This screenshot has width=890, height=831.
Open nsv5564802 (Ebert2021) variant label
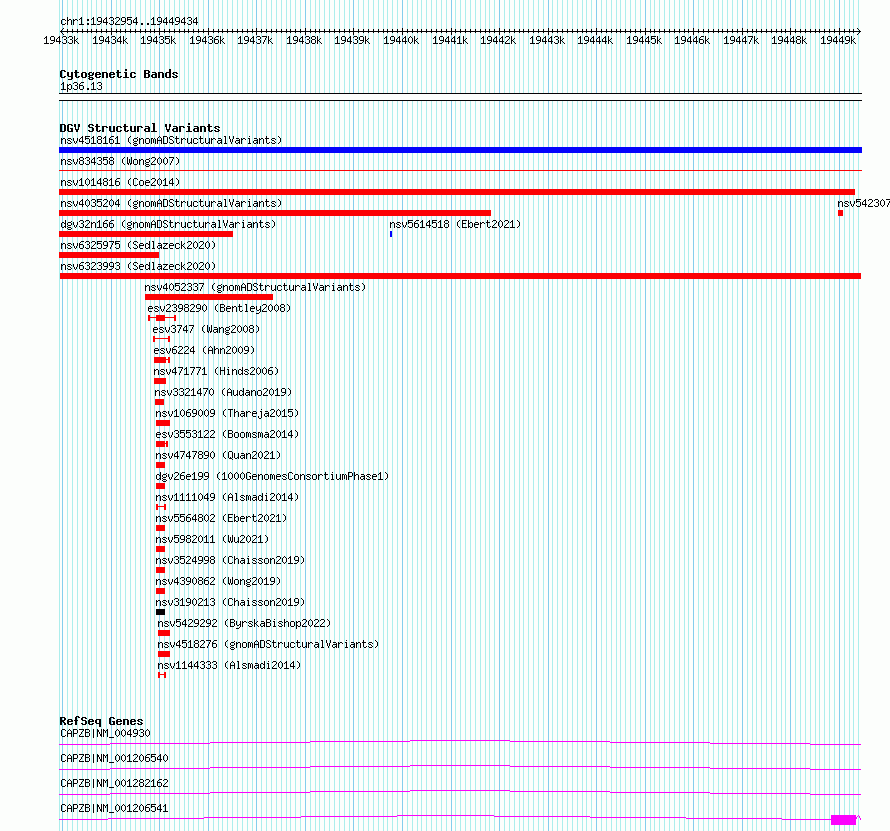(221, 518)
